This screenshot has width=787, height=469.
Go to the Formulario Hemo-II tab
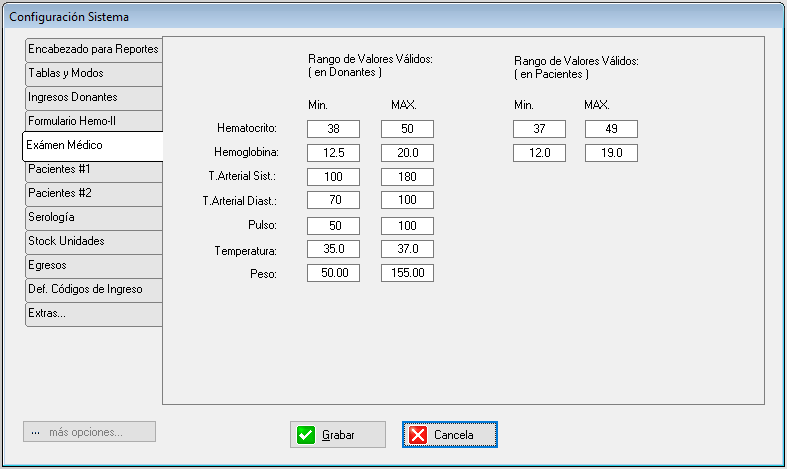tap(93, 121)
